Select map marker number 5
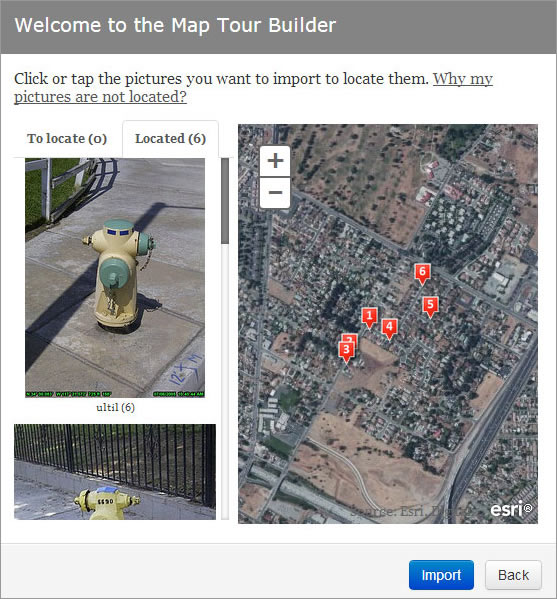Viewport: 557px width, 599px height. click(430, 307)
